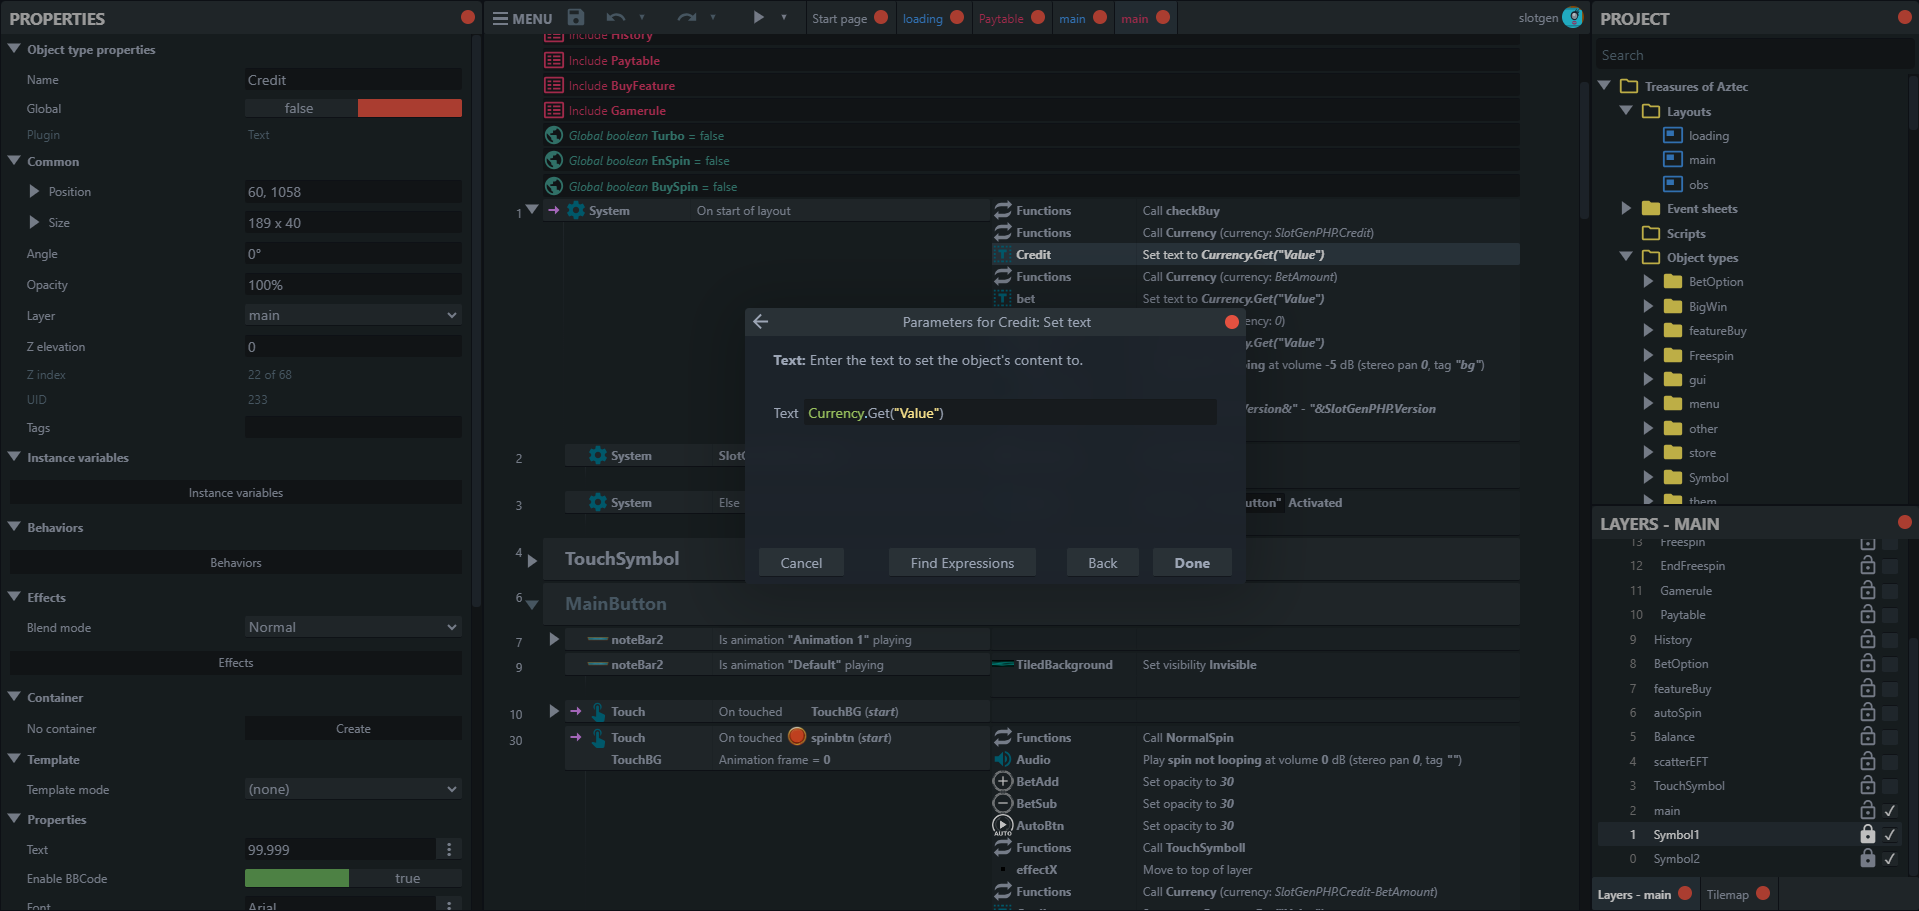Open the preview options dropdown arrow

[784, 17]
